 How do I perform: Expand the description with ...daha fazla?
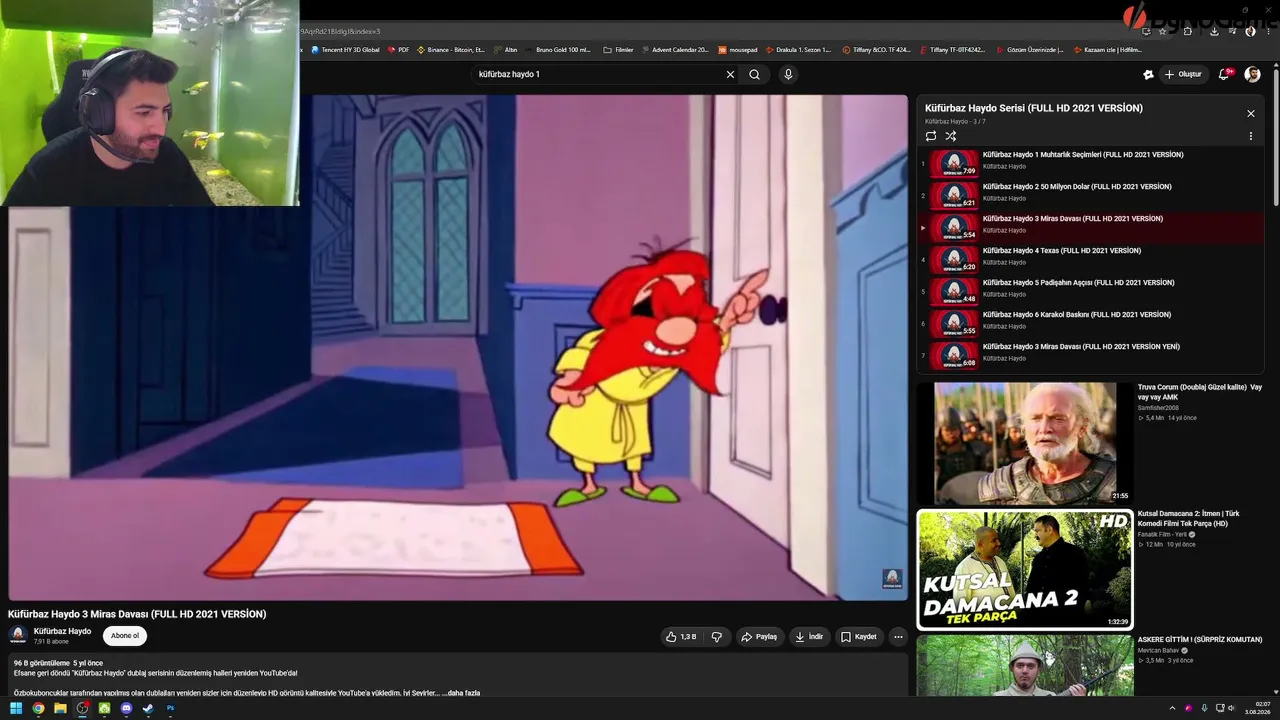461,693
